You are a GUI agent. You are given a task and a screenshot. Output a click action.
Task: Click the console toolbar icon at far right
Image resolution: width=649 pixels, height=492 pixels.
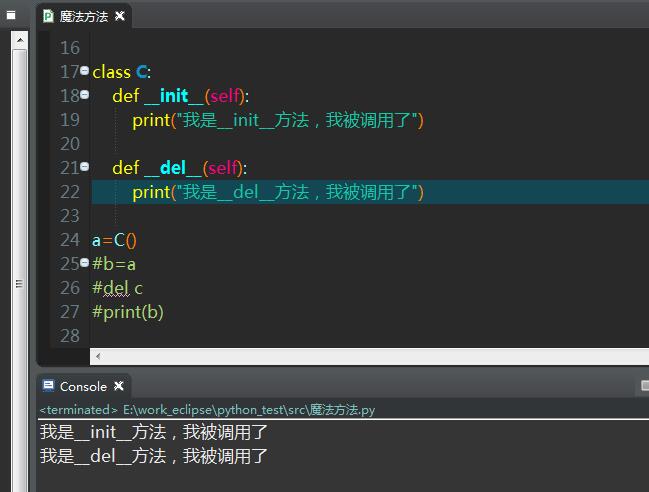click(x=644, y=386)
